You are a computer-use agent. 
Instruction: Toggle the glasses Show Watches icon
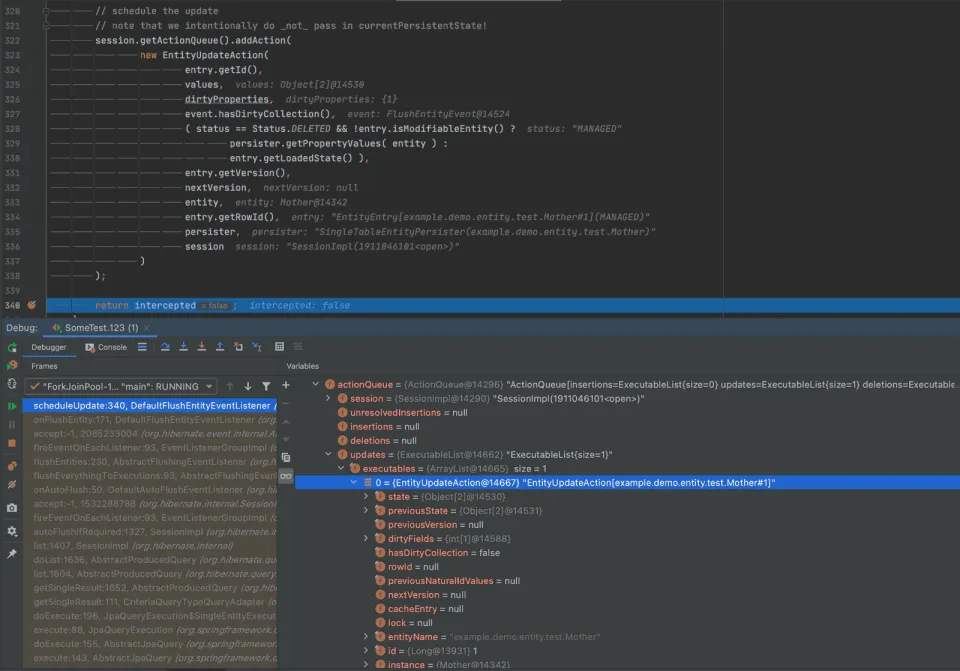285,476
